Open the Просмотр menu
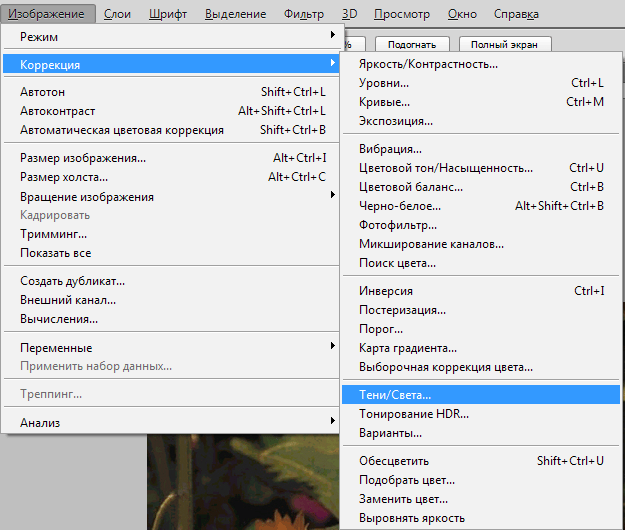 click(x=401, y=14)
